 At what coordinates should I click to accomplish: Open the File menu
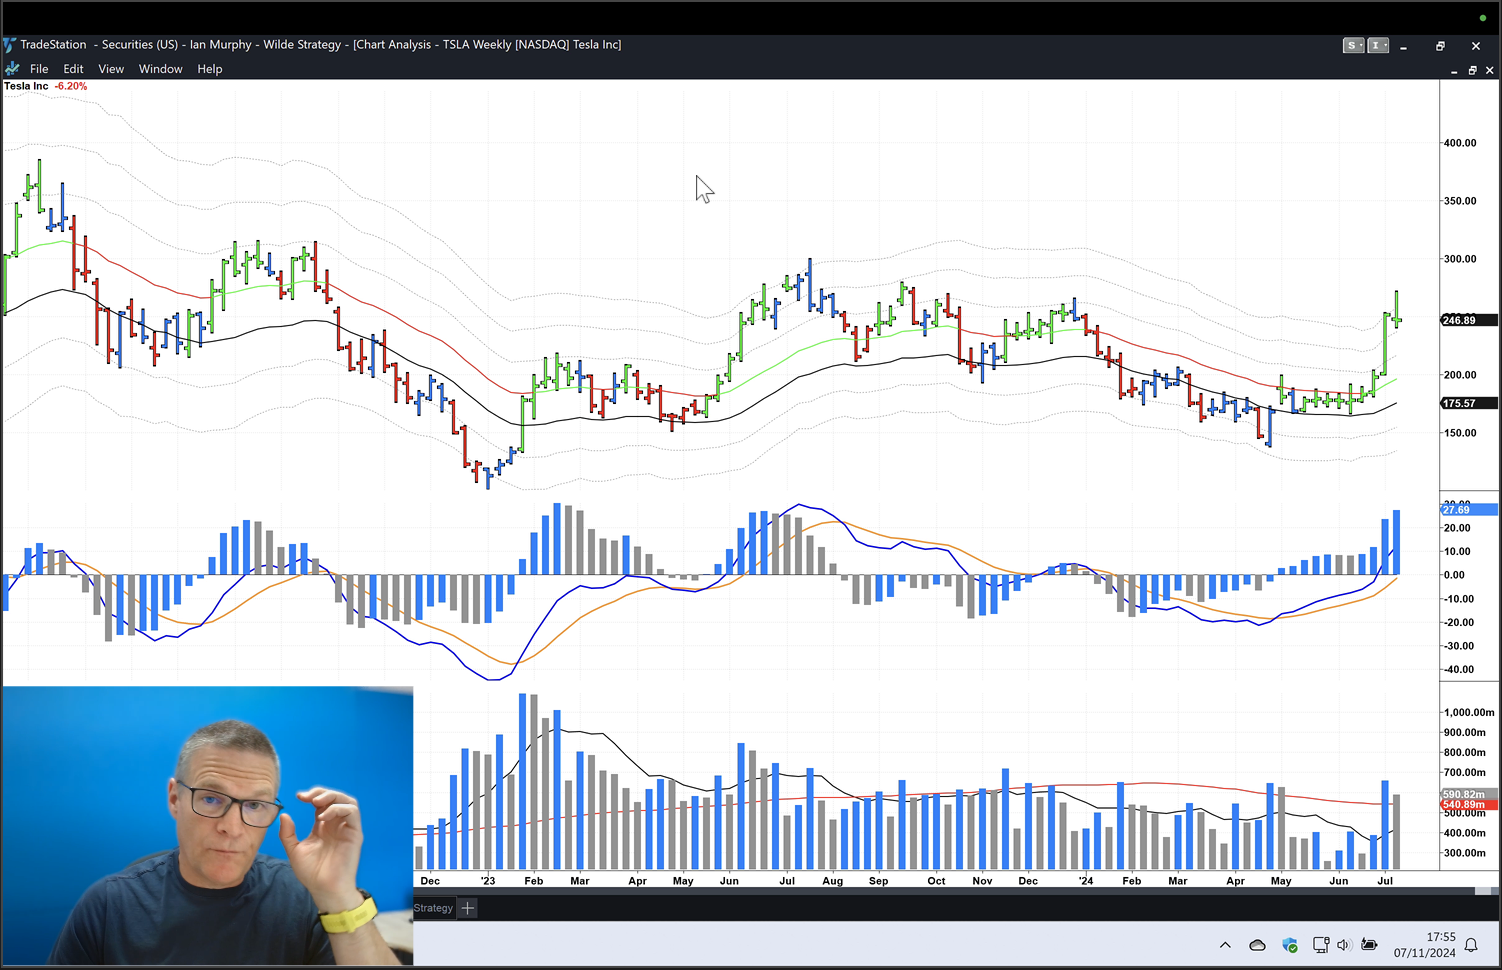[39, 68]
